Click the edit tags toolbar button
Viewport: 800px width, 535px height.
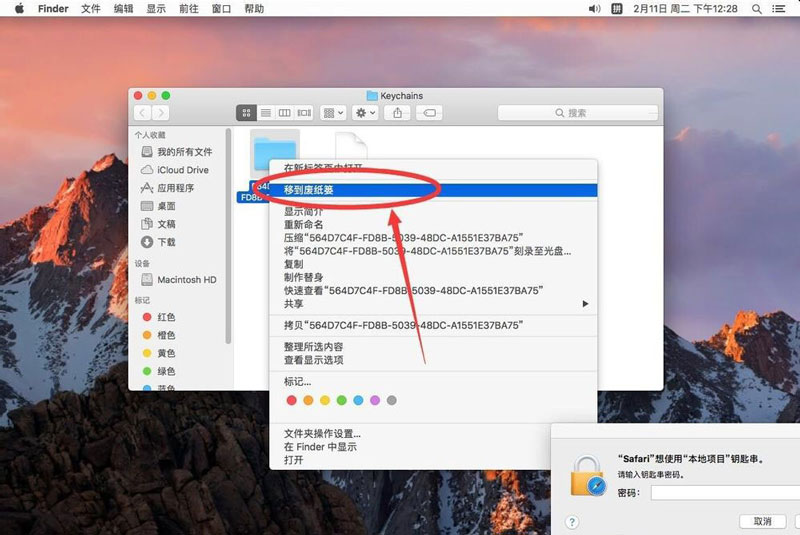point(430,113)
